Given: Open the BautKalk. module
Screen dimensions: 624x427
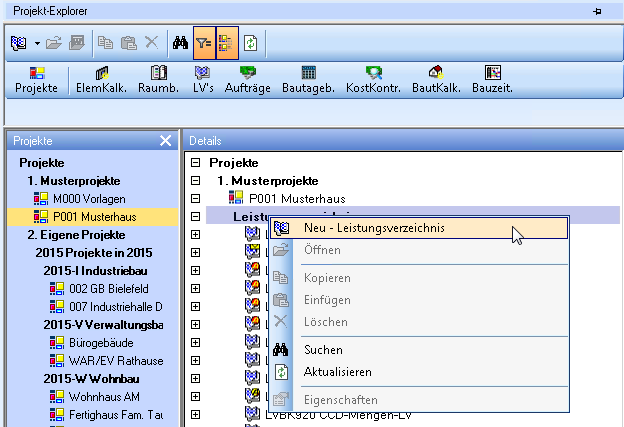Looking at the screenshot, I should [x=435, y=79].
